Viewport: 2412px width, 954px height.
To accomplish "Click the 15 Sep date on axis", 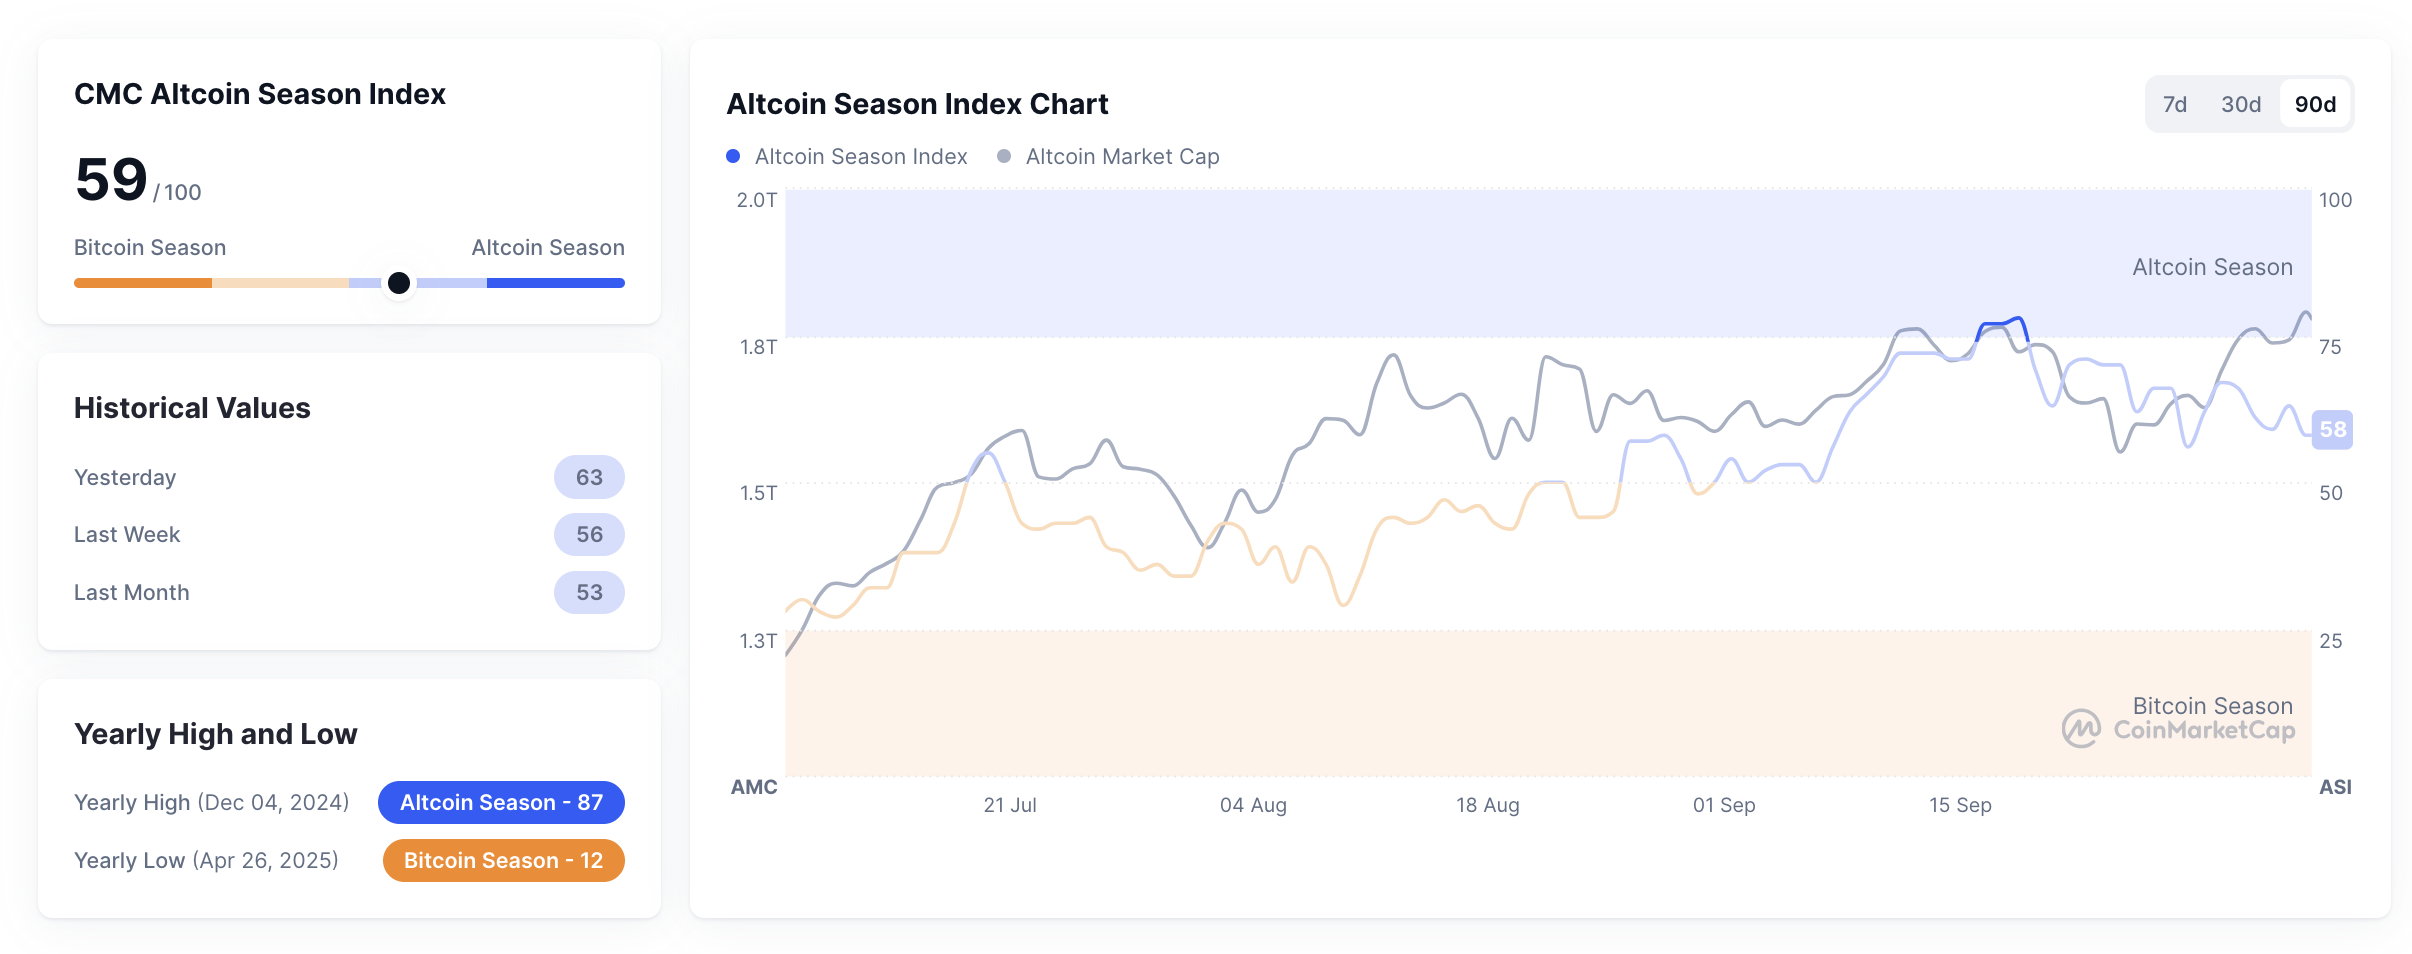I will tap(1960, 805).
